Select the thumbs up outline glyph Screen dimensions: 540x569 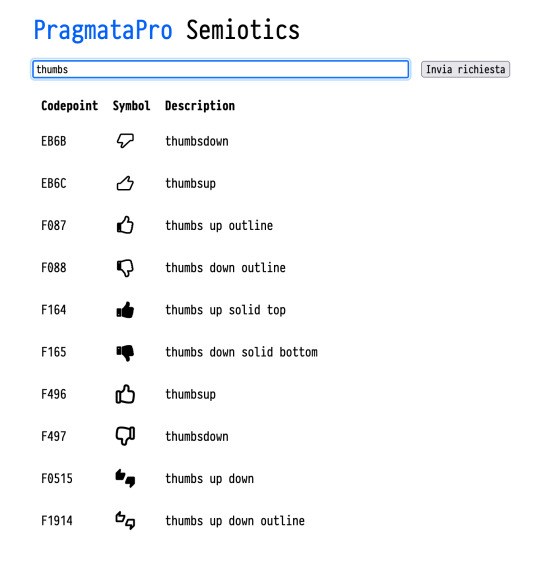tap(125, 225)
